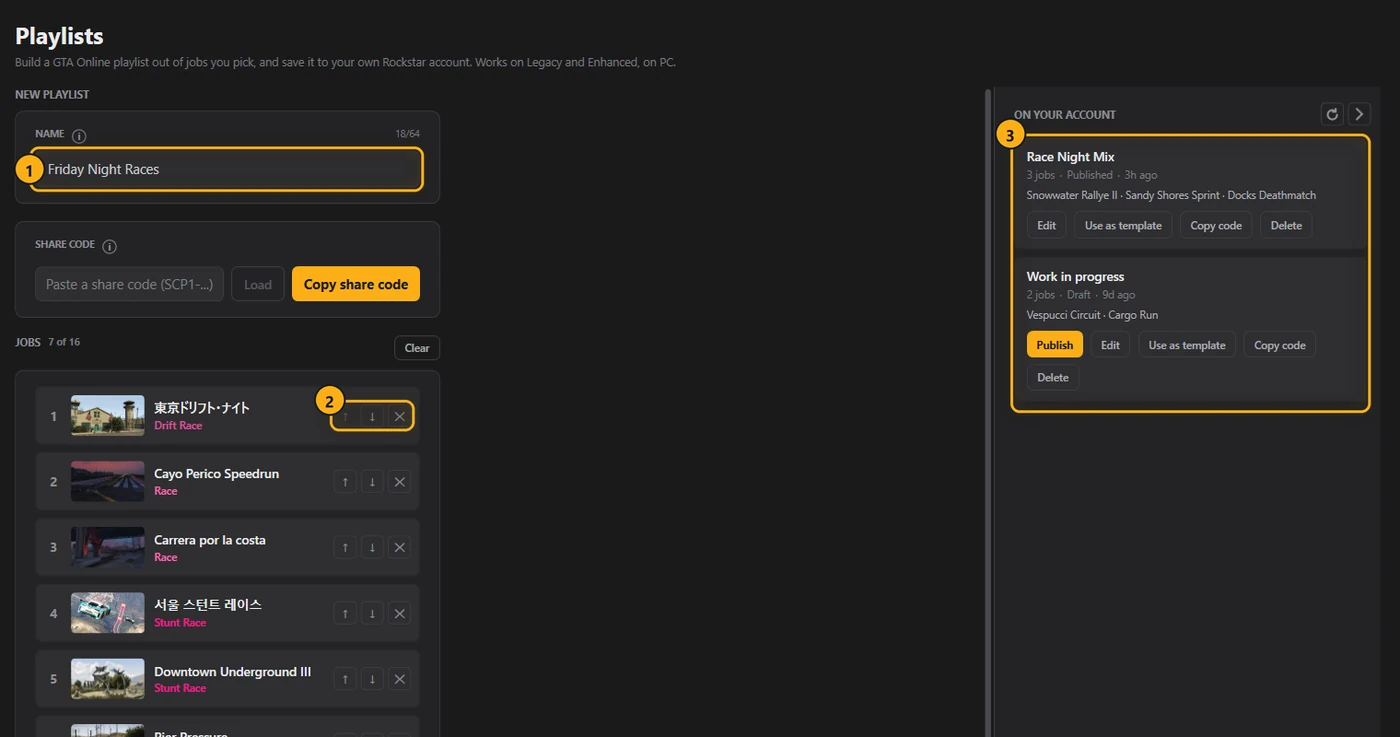Show info about the Name field
This screenshot has width=1400, height=737.
(x=79, y=136)
